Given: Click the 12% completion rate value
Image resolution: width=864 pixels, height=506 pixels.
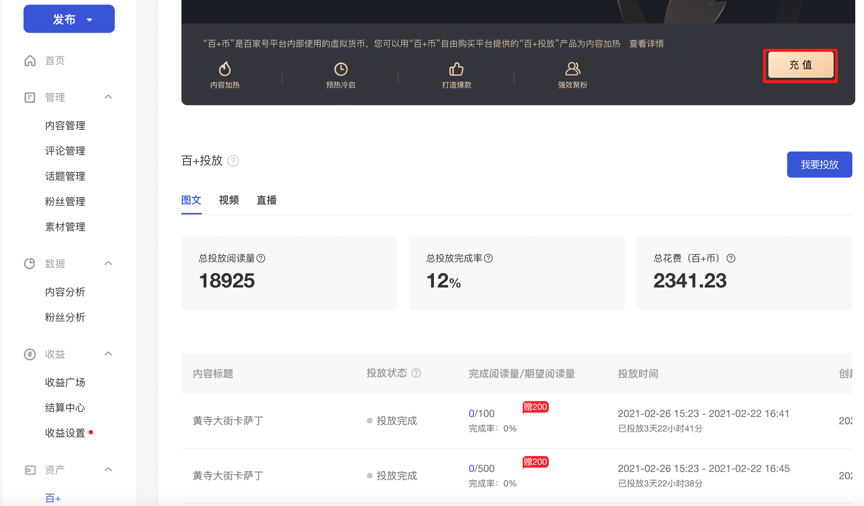Looking at the screenshot, I should pyautogui.click(x=443, y=281).
